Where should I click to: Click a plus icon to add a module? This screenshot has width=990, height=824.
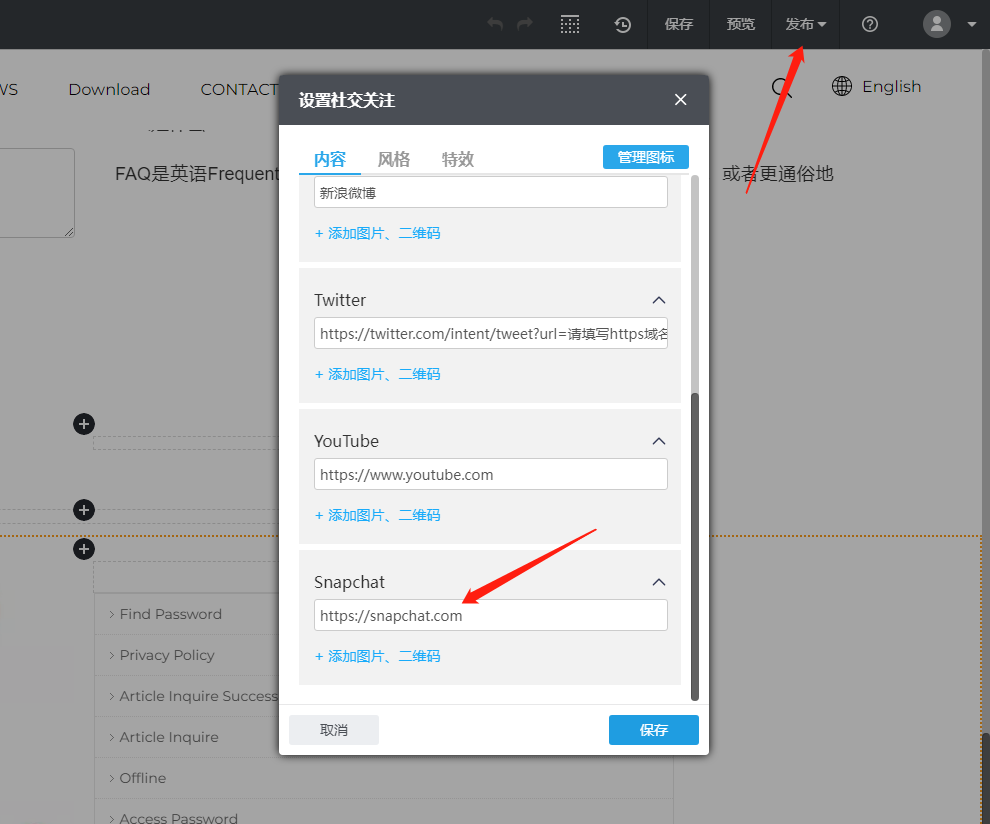tap(83, 424)
